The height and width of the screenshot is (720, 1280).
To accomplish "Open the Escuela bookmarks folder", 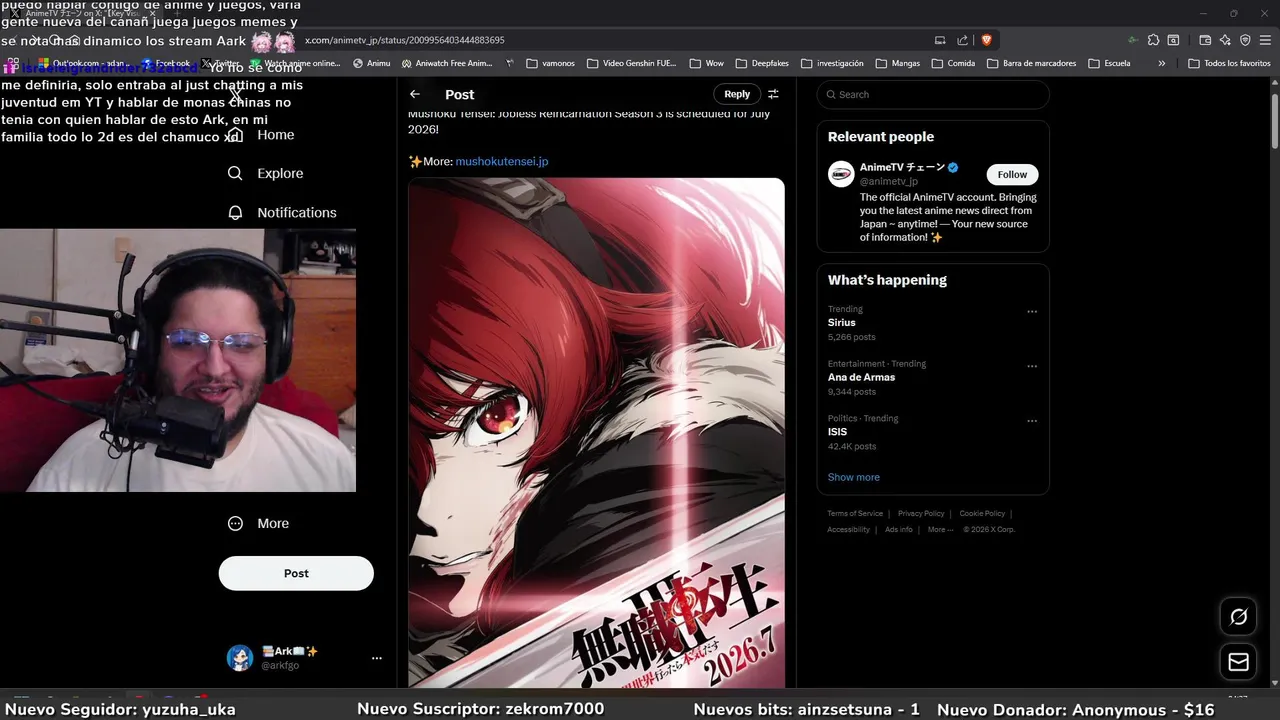I will pos(1109,63).
